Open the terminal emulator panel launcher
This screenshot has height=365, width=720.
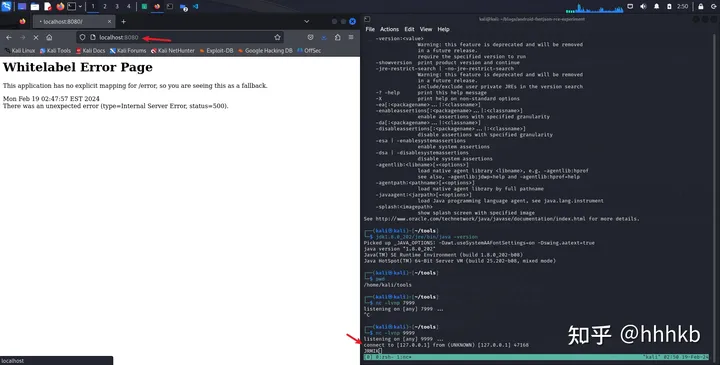point(72,6)
